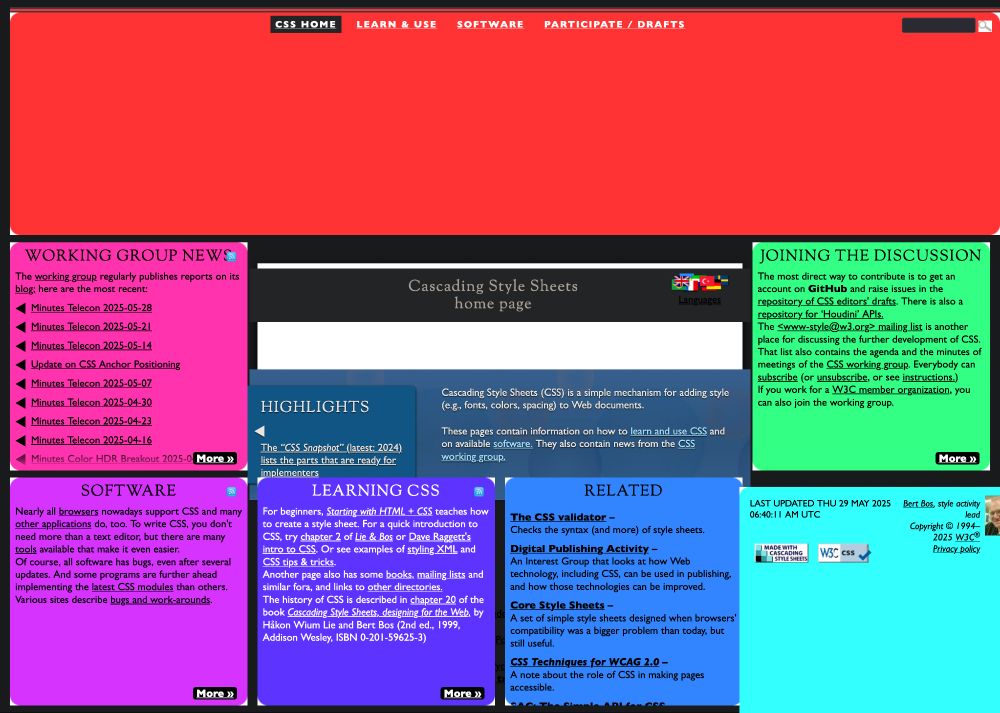Open Minutes Telecon 2025-05-07
The image size is (1000, 713).
(91, 383)
